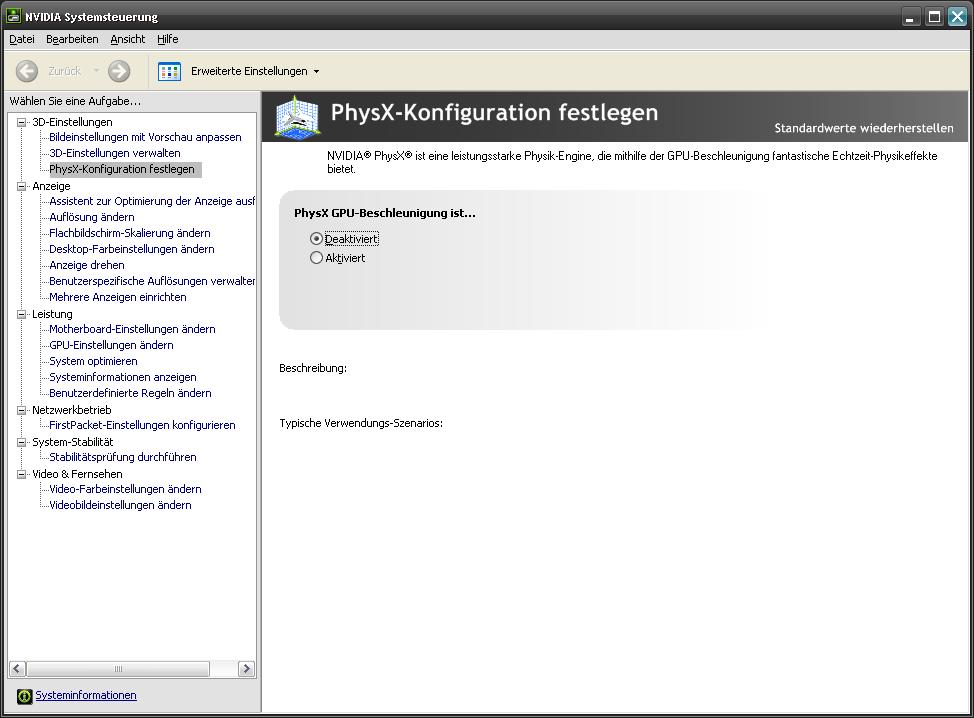The height and width of the screenshot is (718, 974).
Task: Open the Systeminformationen link
Action: (x=86, y=695)
